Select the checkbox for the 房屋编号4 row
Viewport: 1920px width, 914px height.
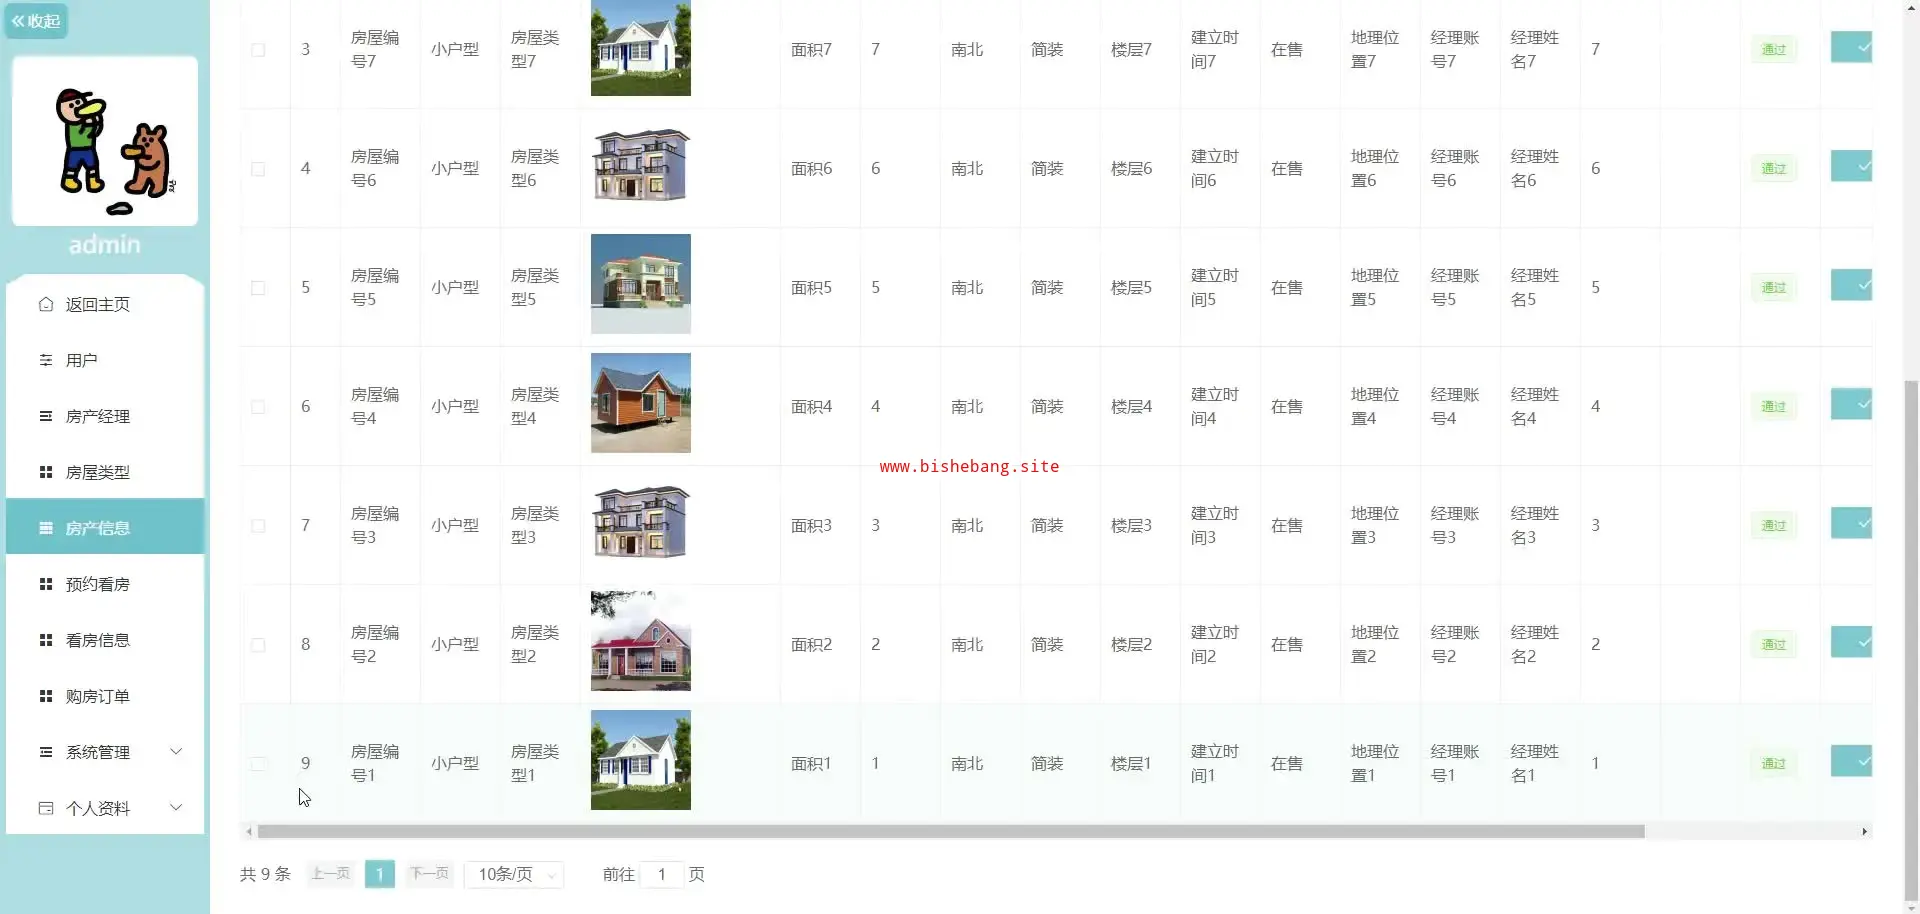coord(258,407)
